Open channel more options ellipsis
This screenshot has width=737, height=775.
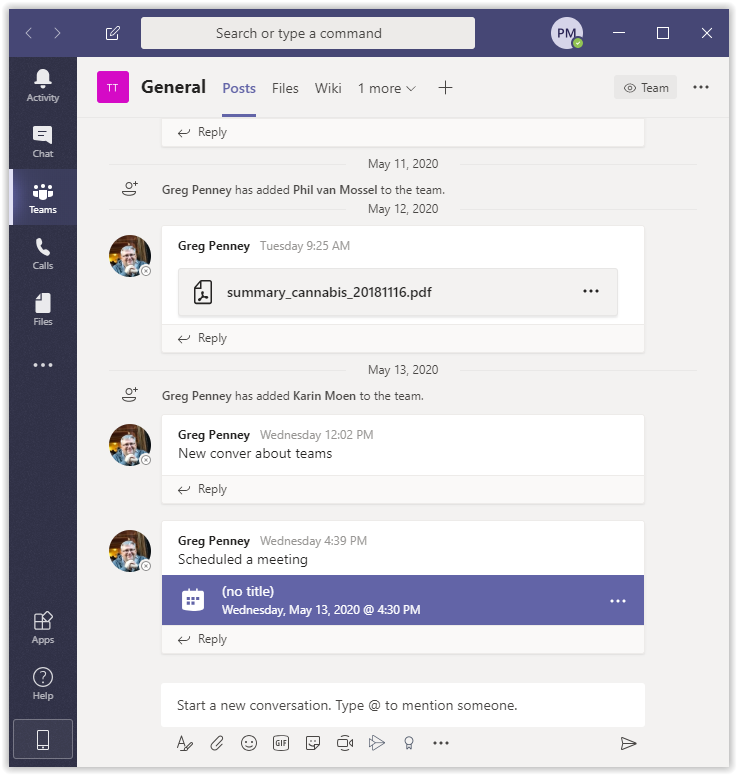click(x=700, y=87)
